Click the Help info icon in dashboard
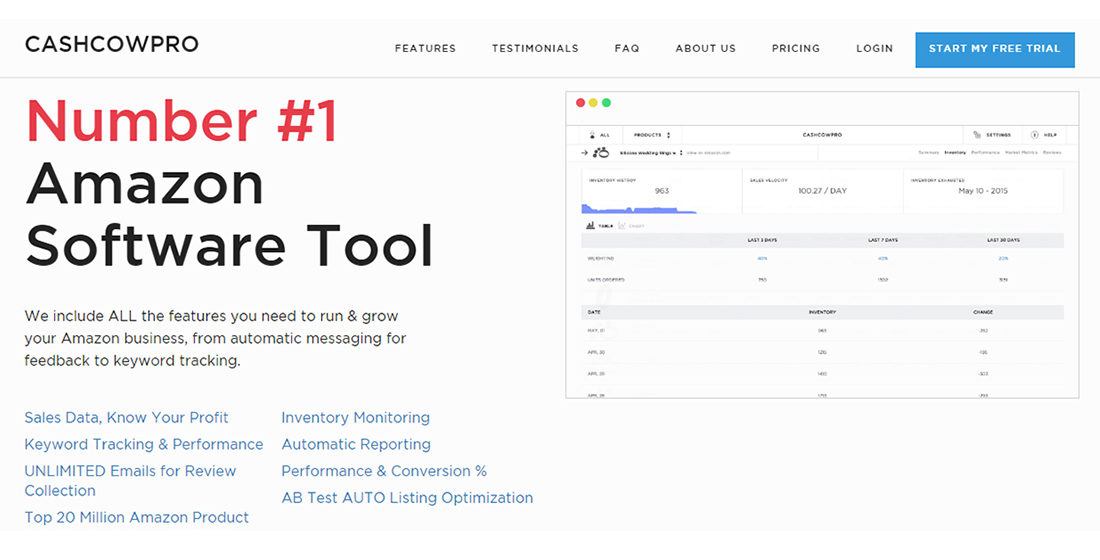The image size is (1100, 560). pos(1035,135)
